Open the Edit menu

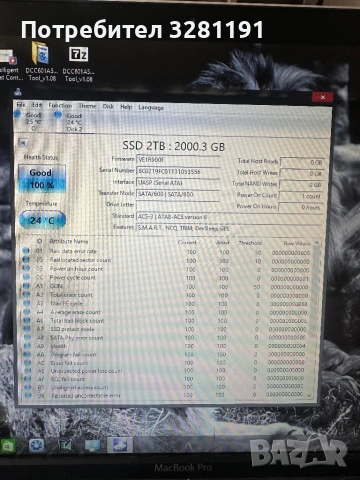point(37,105)
